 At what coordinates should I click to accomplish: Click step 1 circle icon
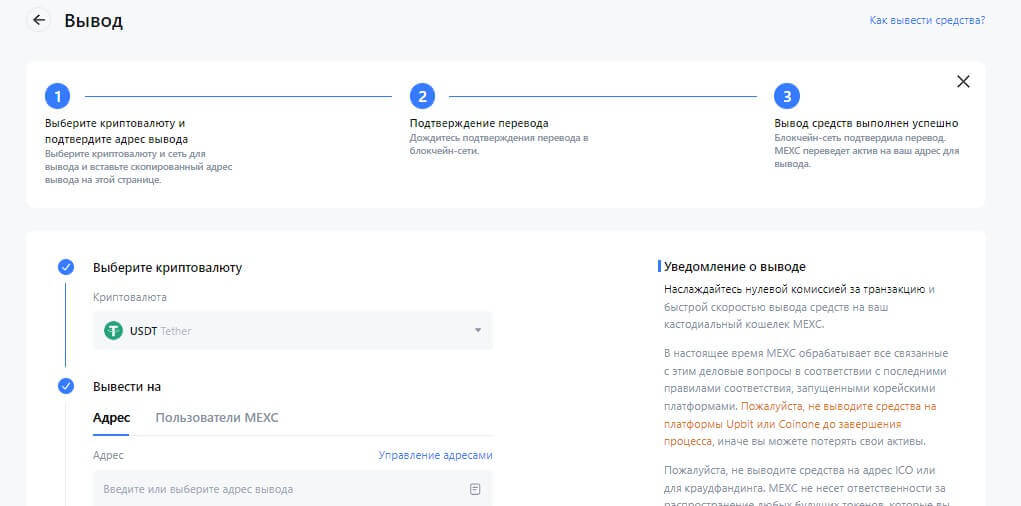point(58,96)
